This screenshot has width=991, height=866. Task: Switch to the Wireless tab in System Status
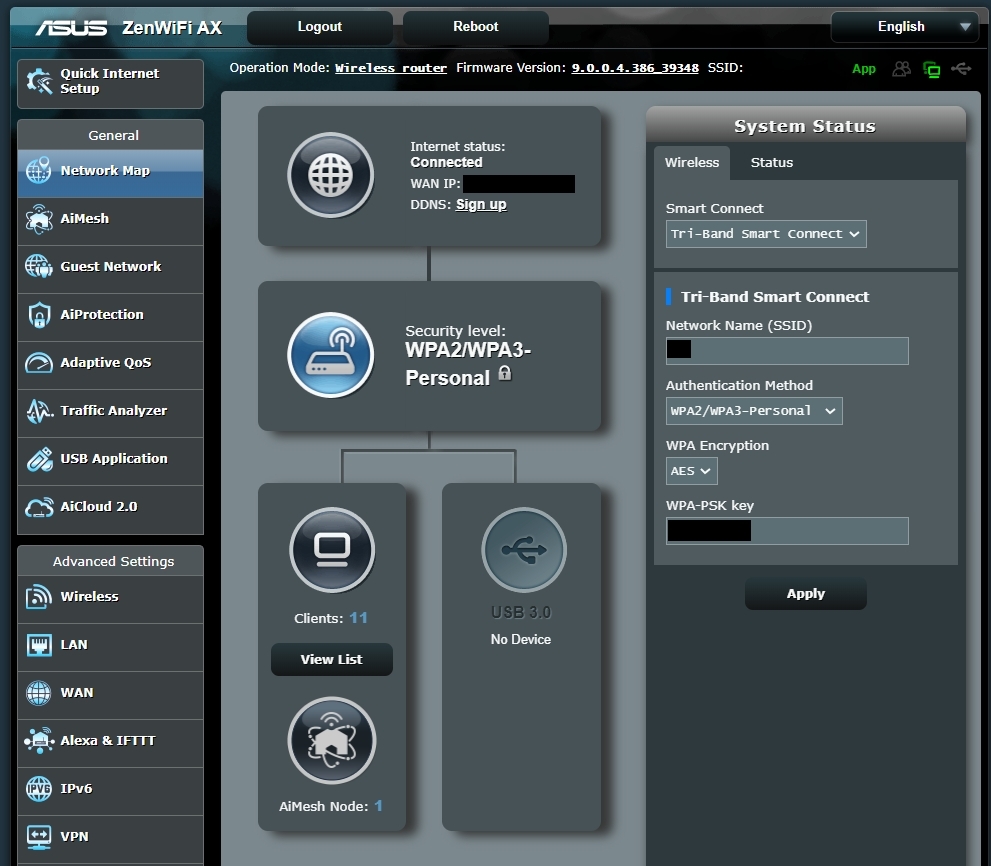tap(692, 162)
